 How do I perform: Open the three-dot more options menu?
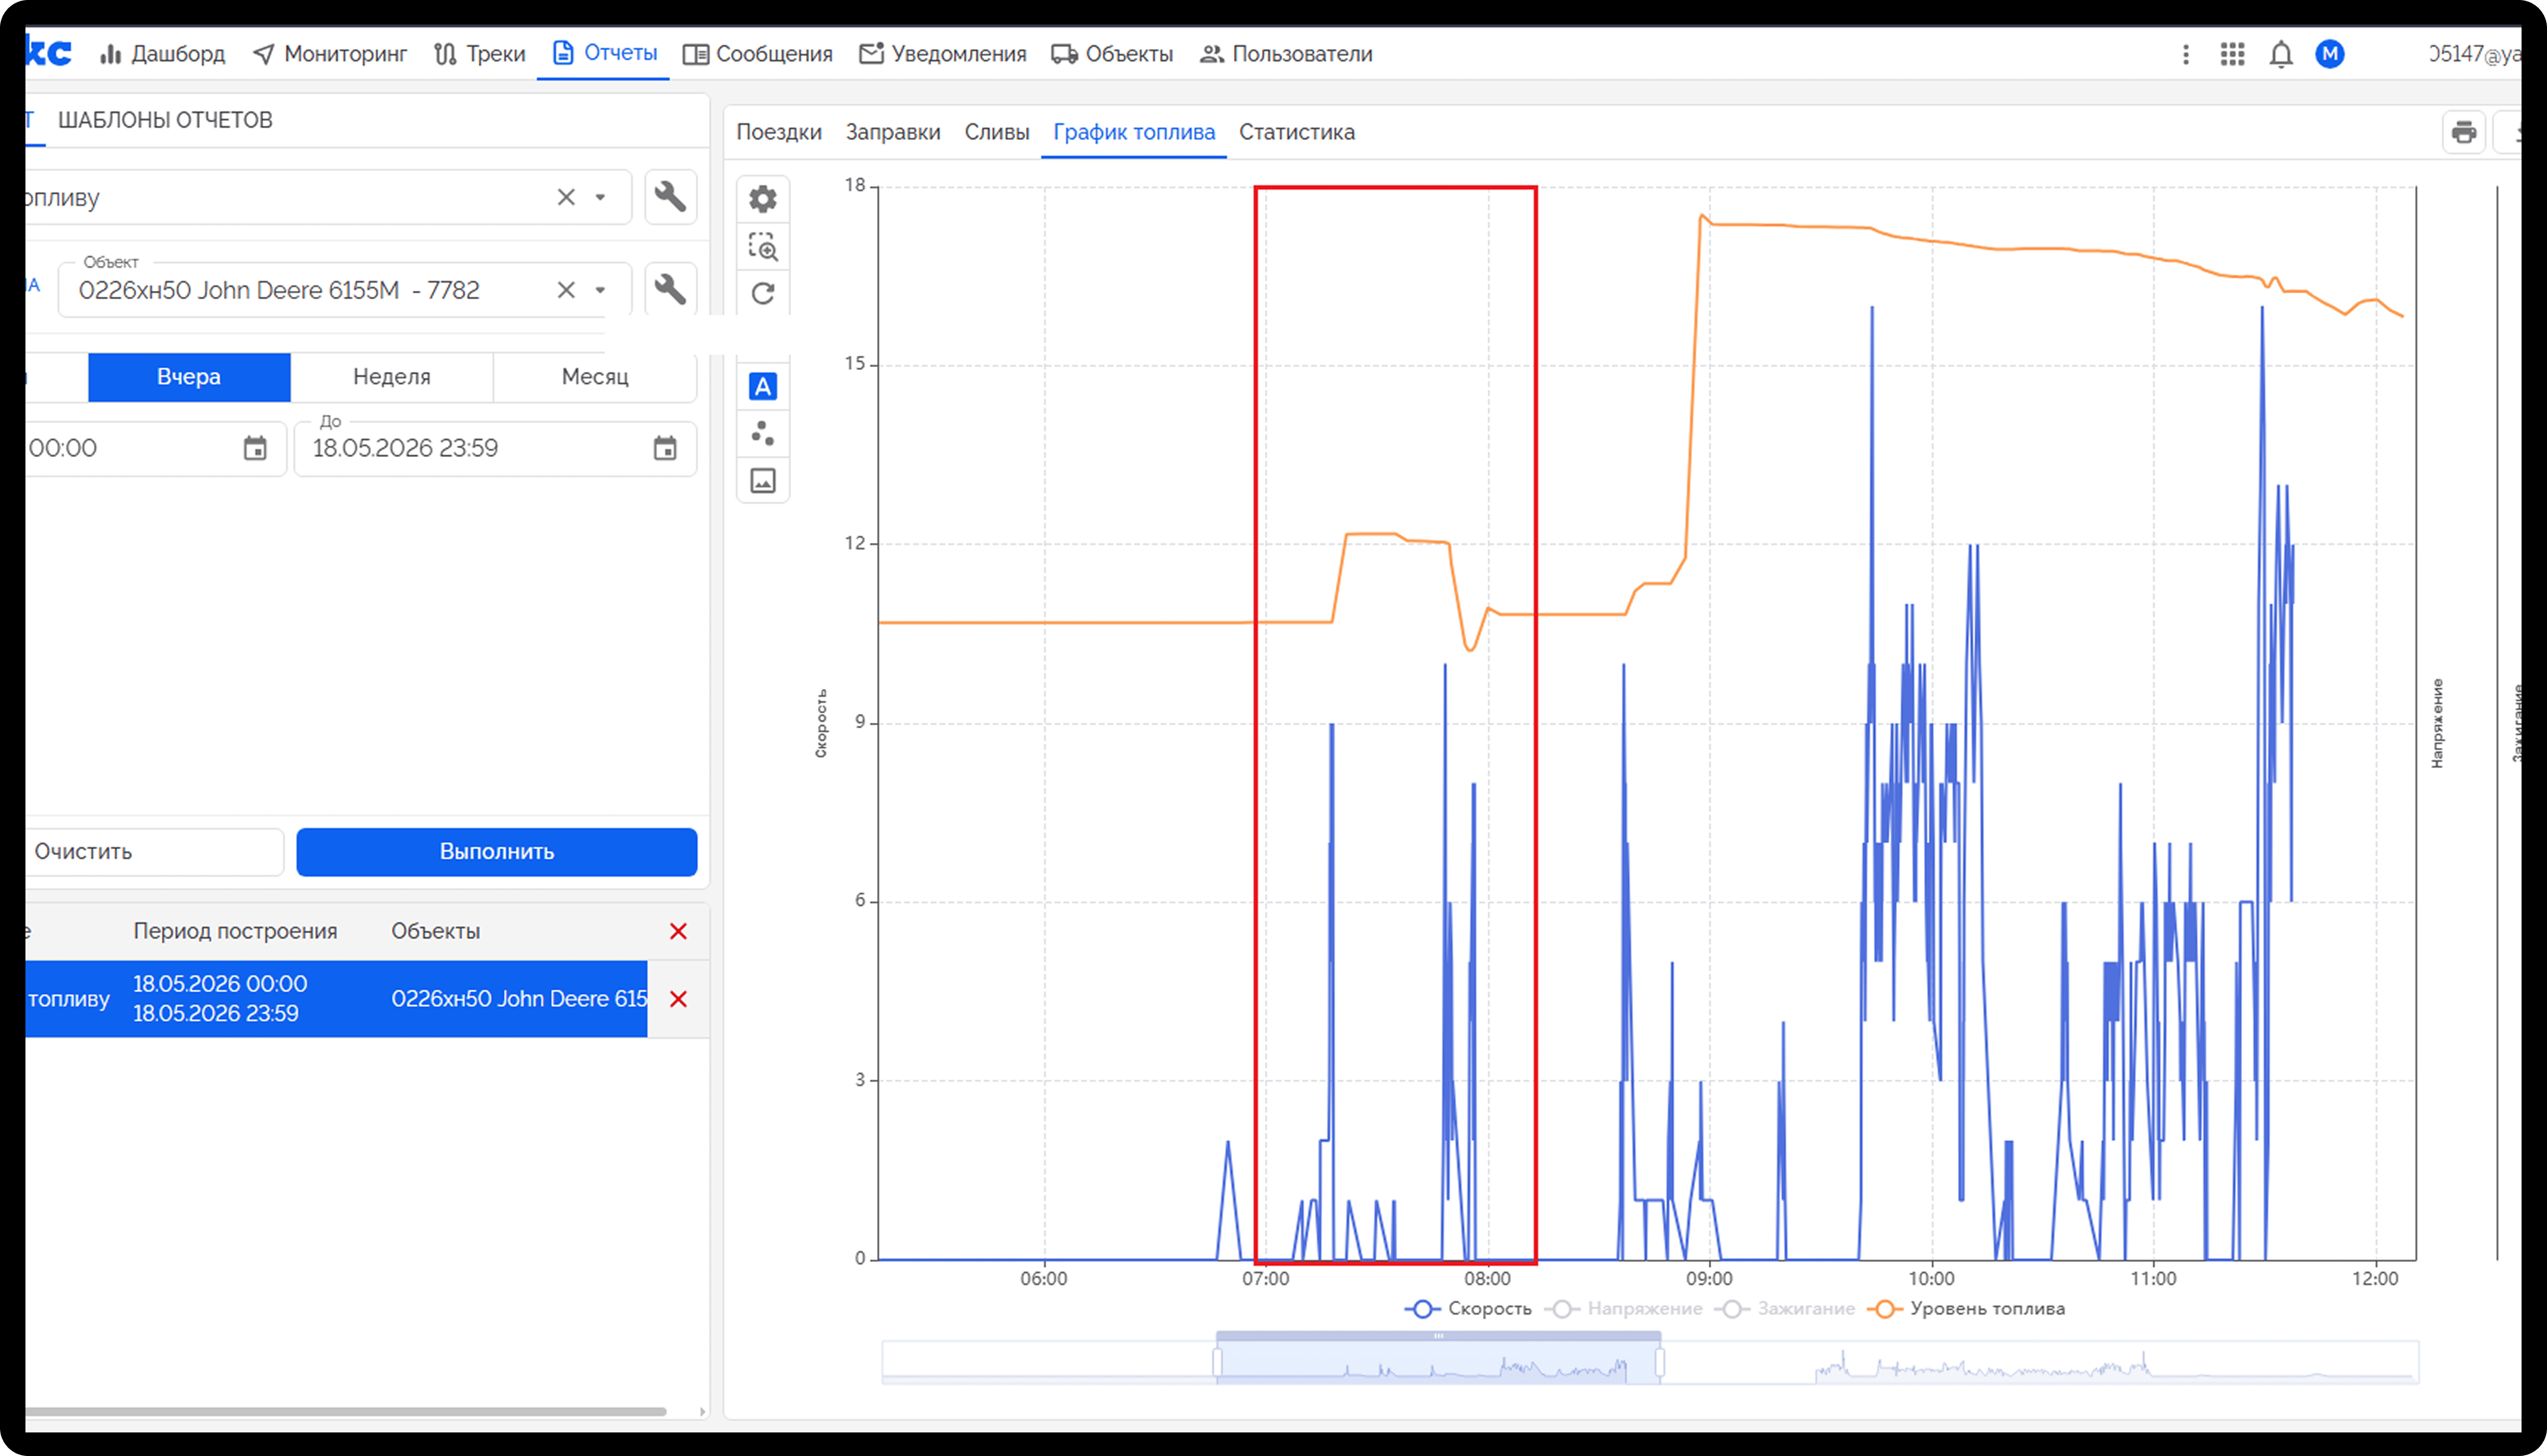tap(2186, 54)
